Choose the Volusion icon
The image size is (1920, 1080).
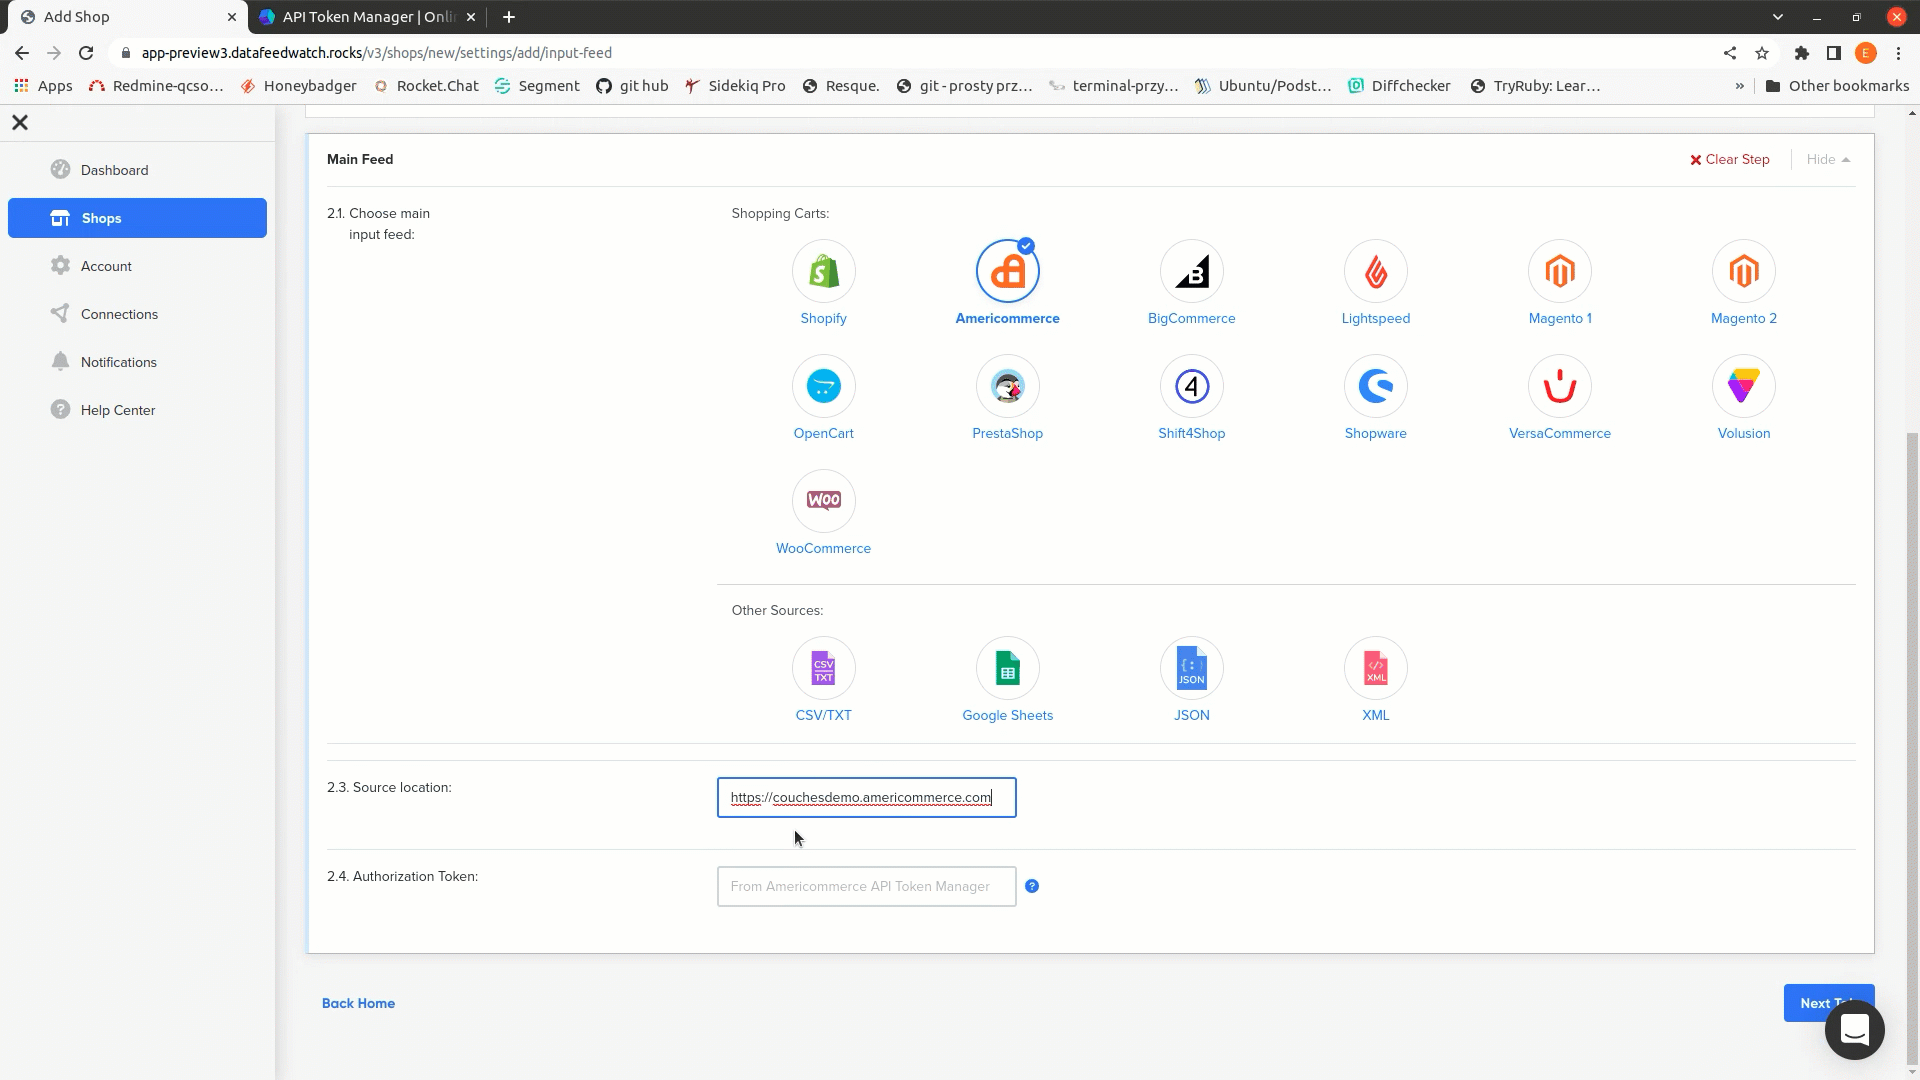(x=1743, y=386)
